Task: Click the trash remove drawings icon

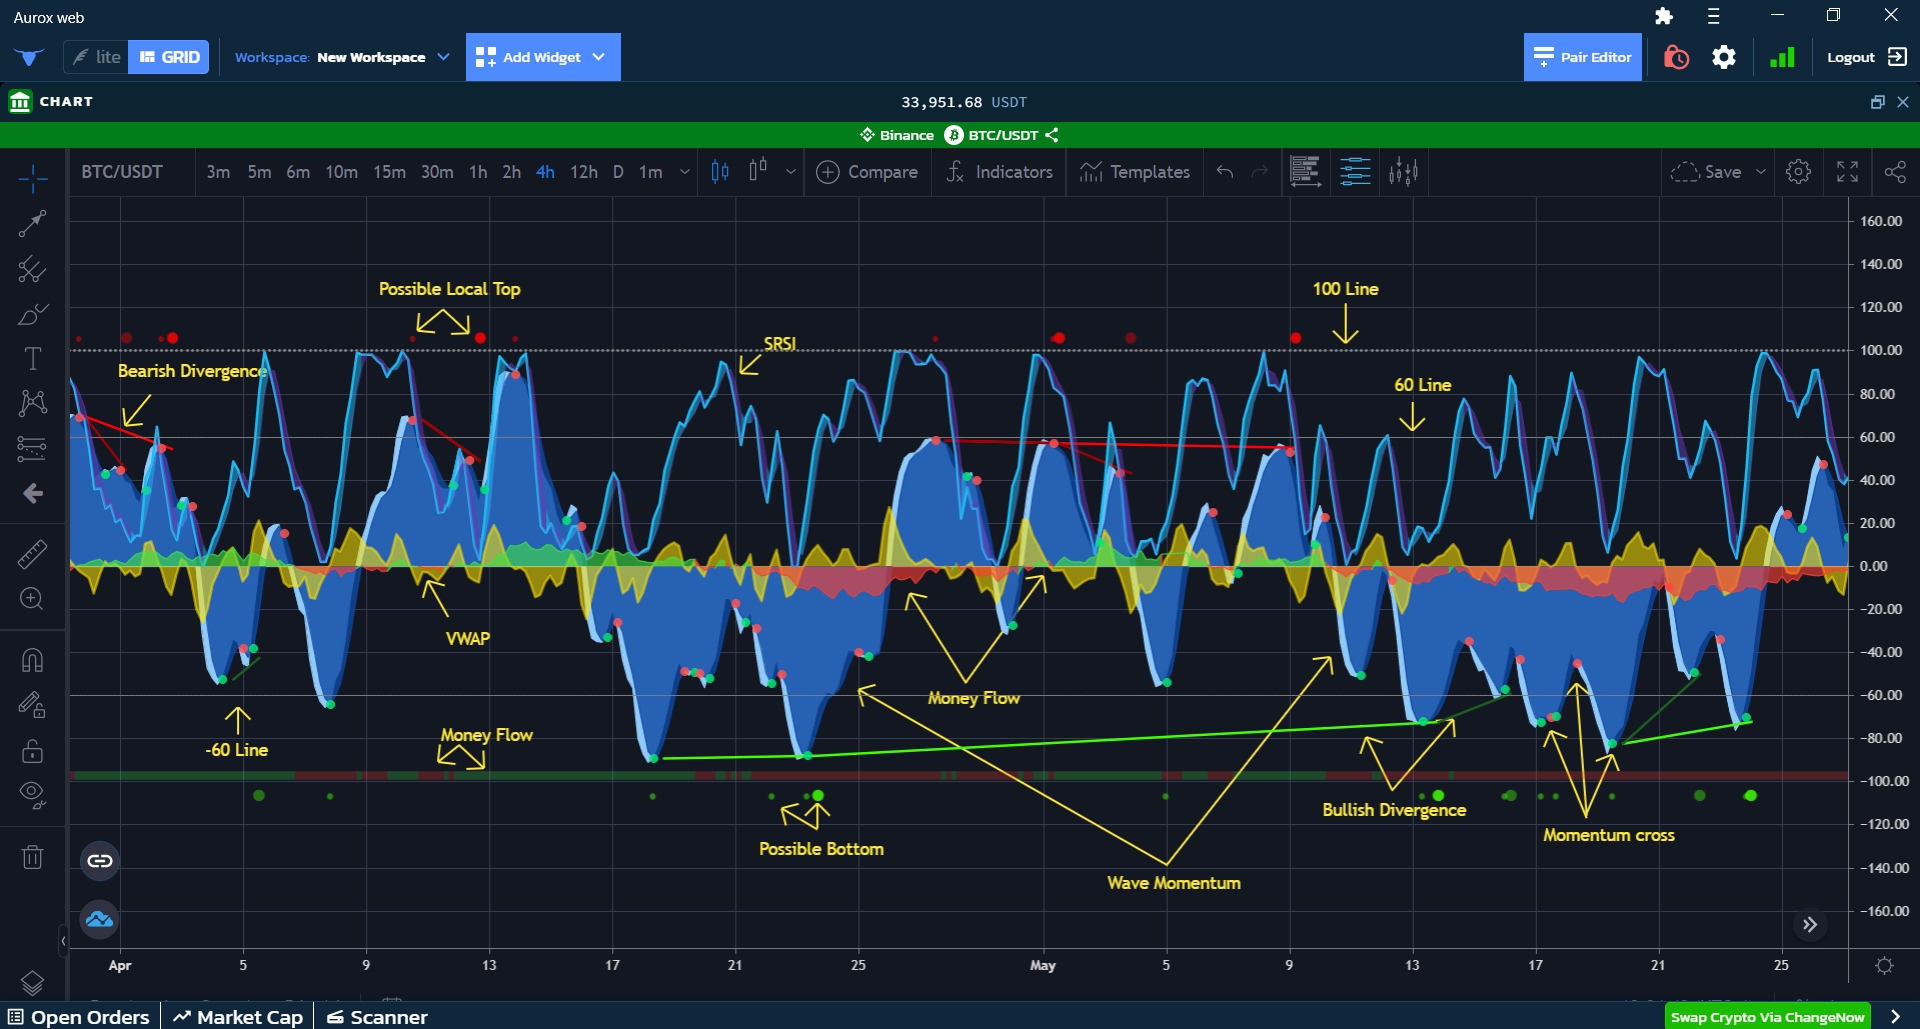Action: [x=32, y=857]
